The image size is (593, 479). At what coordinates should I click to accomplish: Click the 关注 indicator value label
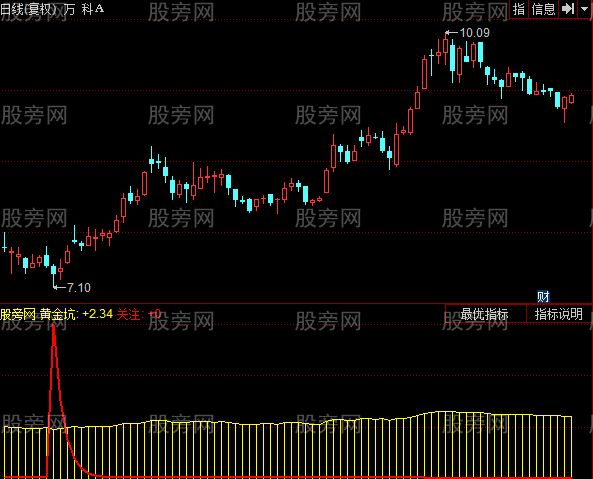[129, 314]
